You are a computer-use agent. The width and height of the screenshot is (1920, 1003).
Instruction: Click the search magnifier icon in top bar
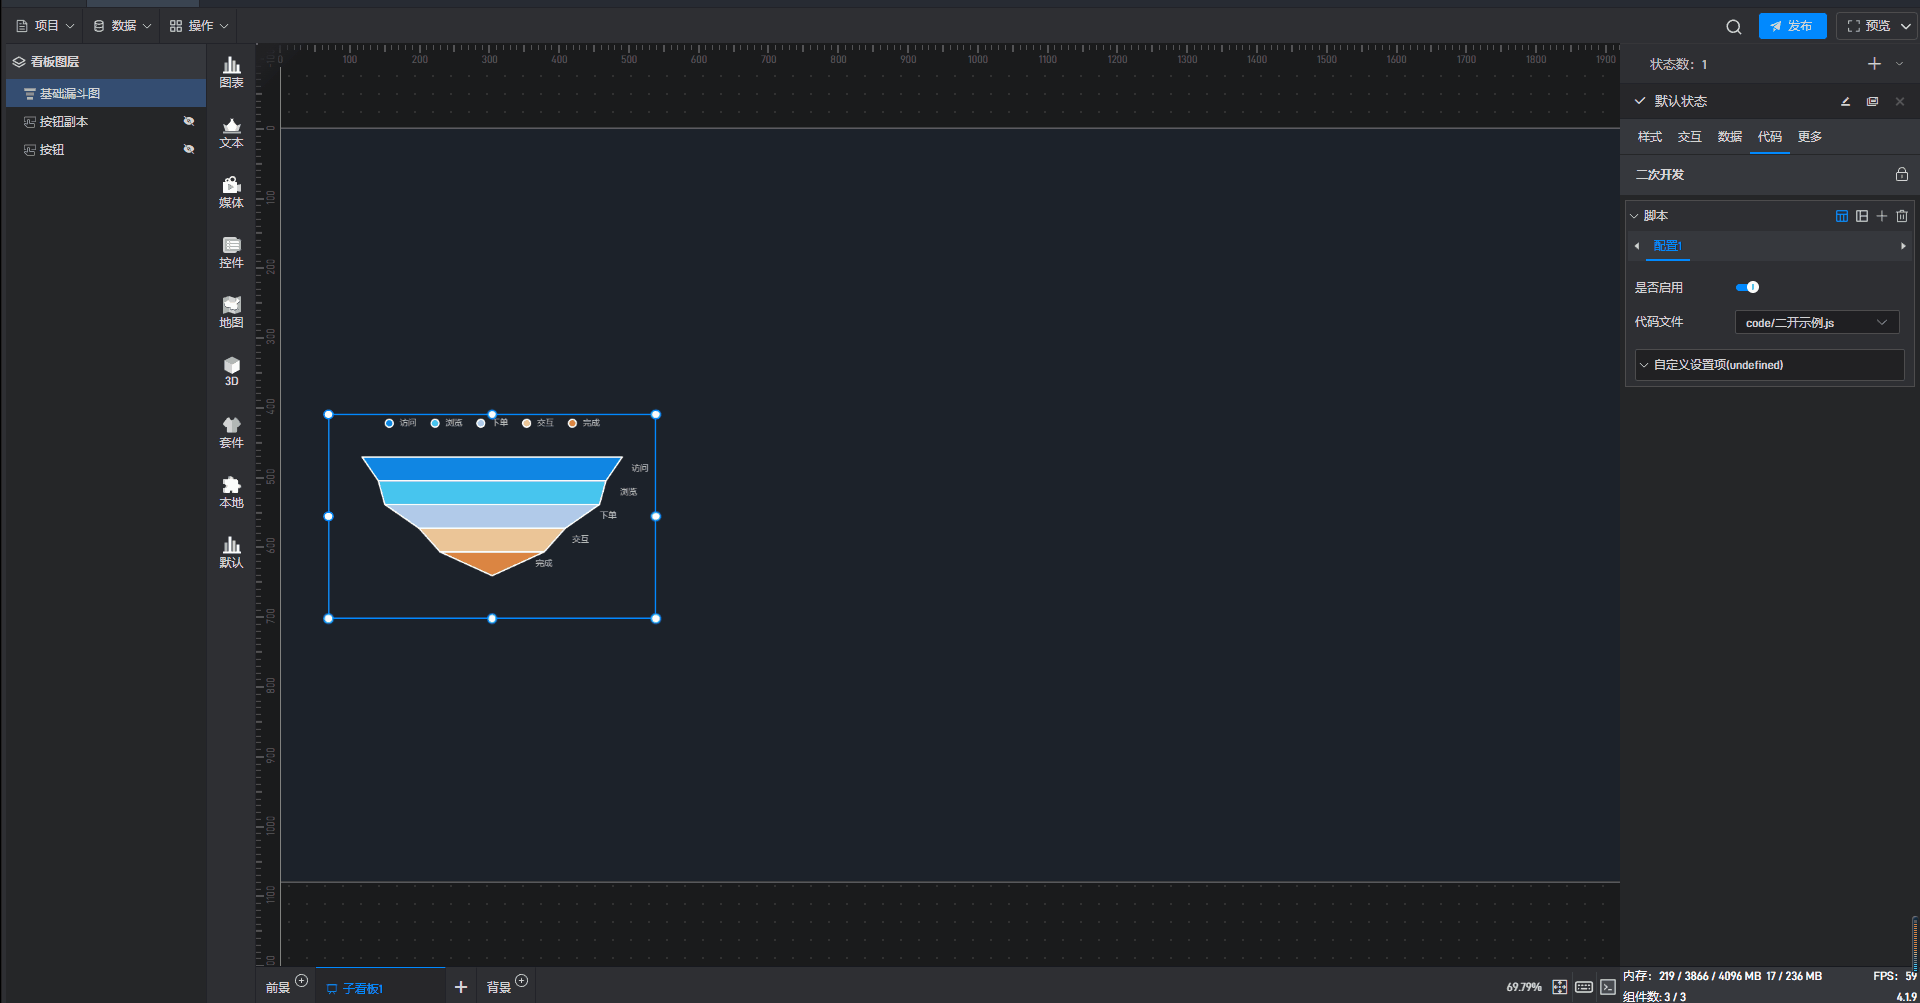pyautogui.click(x=1734, y=27)
